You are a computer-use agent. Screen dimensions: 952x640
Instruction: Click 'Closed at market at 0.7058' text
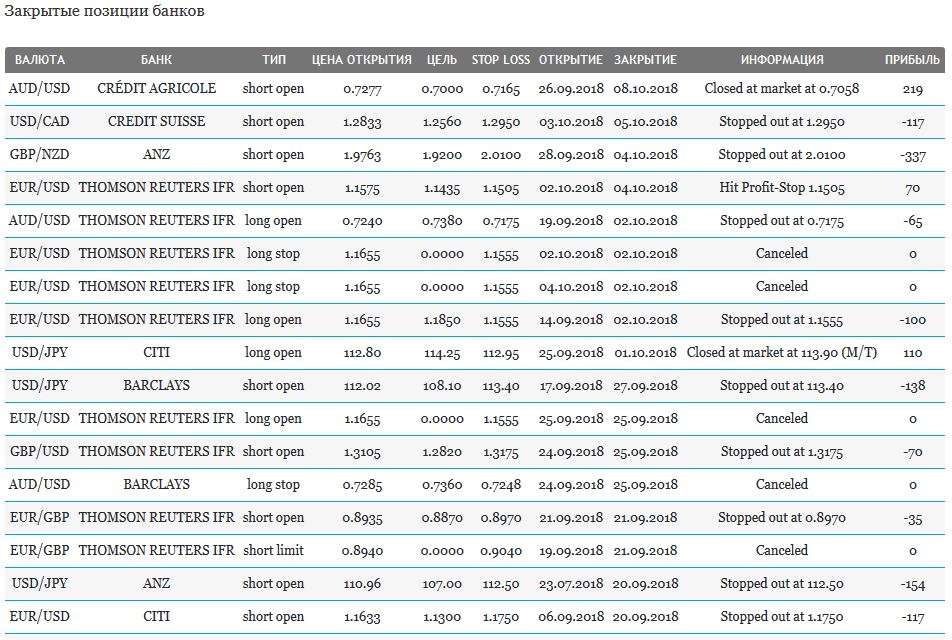[782, 89]
